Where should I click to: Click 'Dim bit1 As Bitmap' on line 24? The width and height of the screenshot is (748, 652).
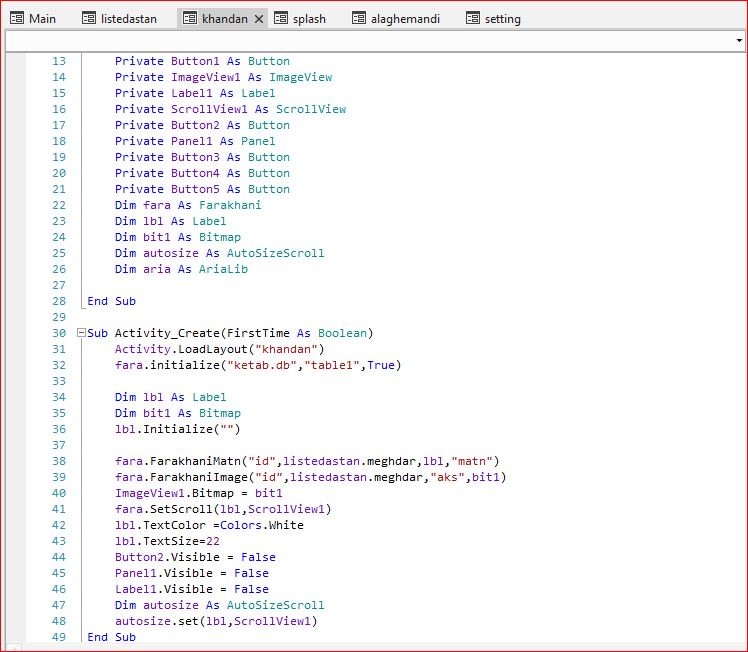(177, 237)
